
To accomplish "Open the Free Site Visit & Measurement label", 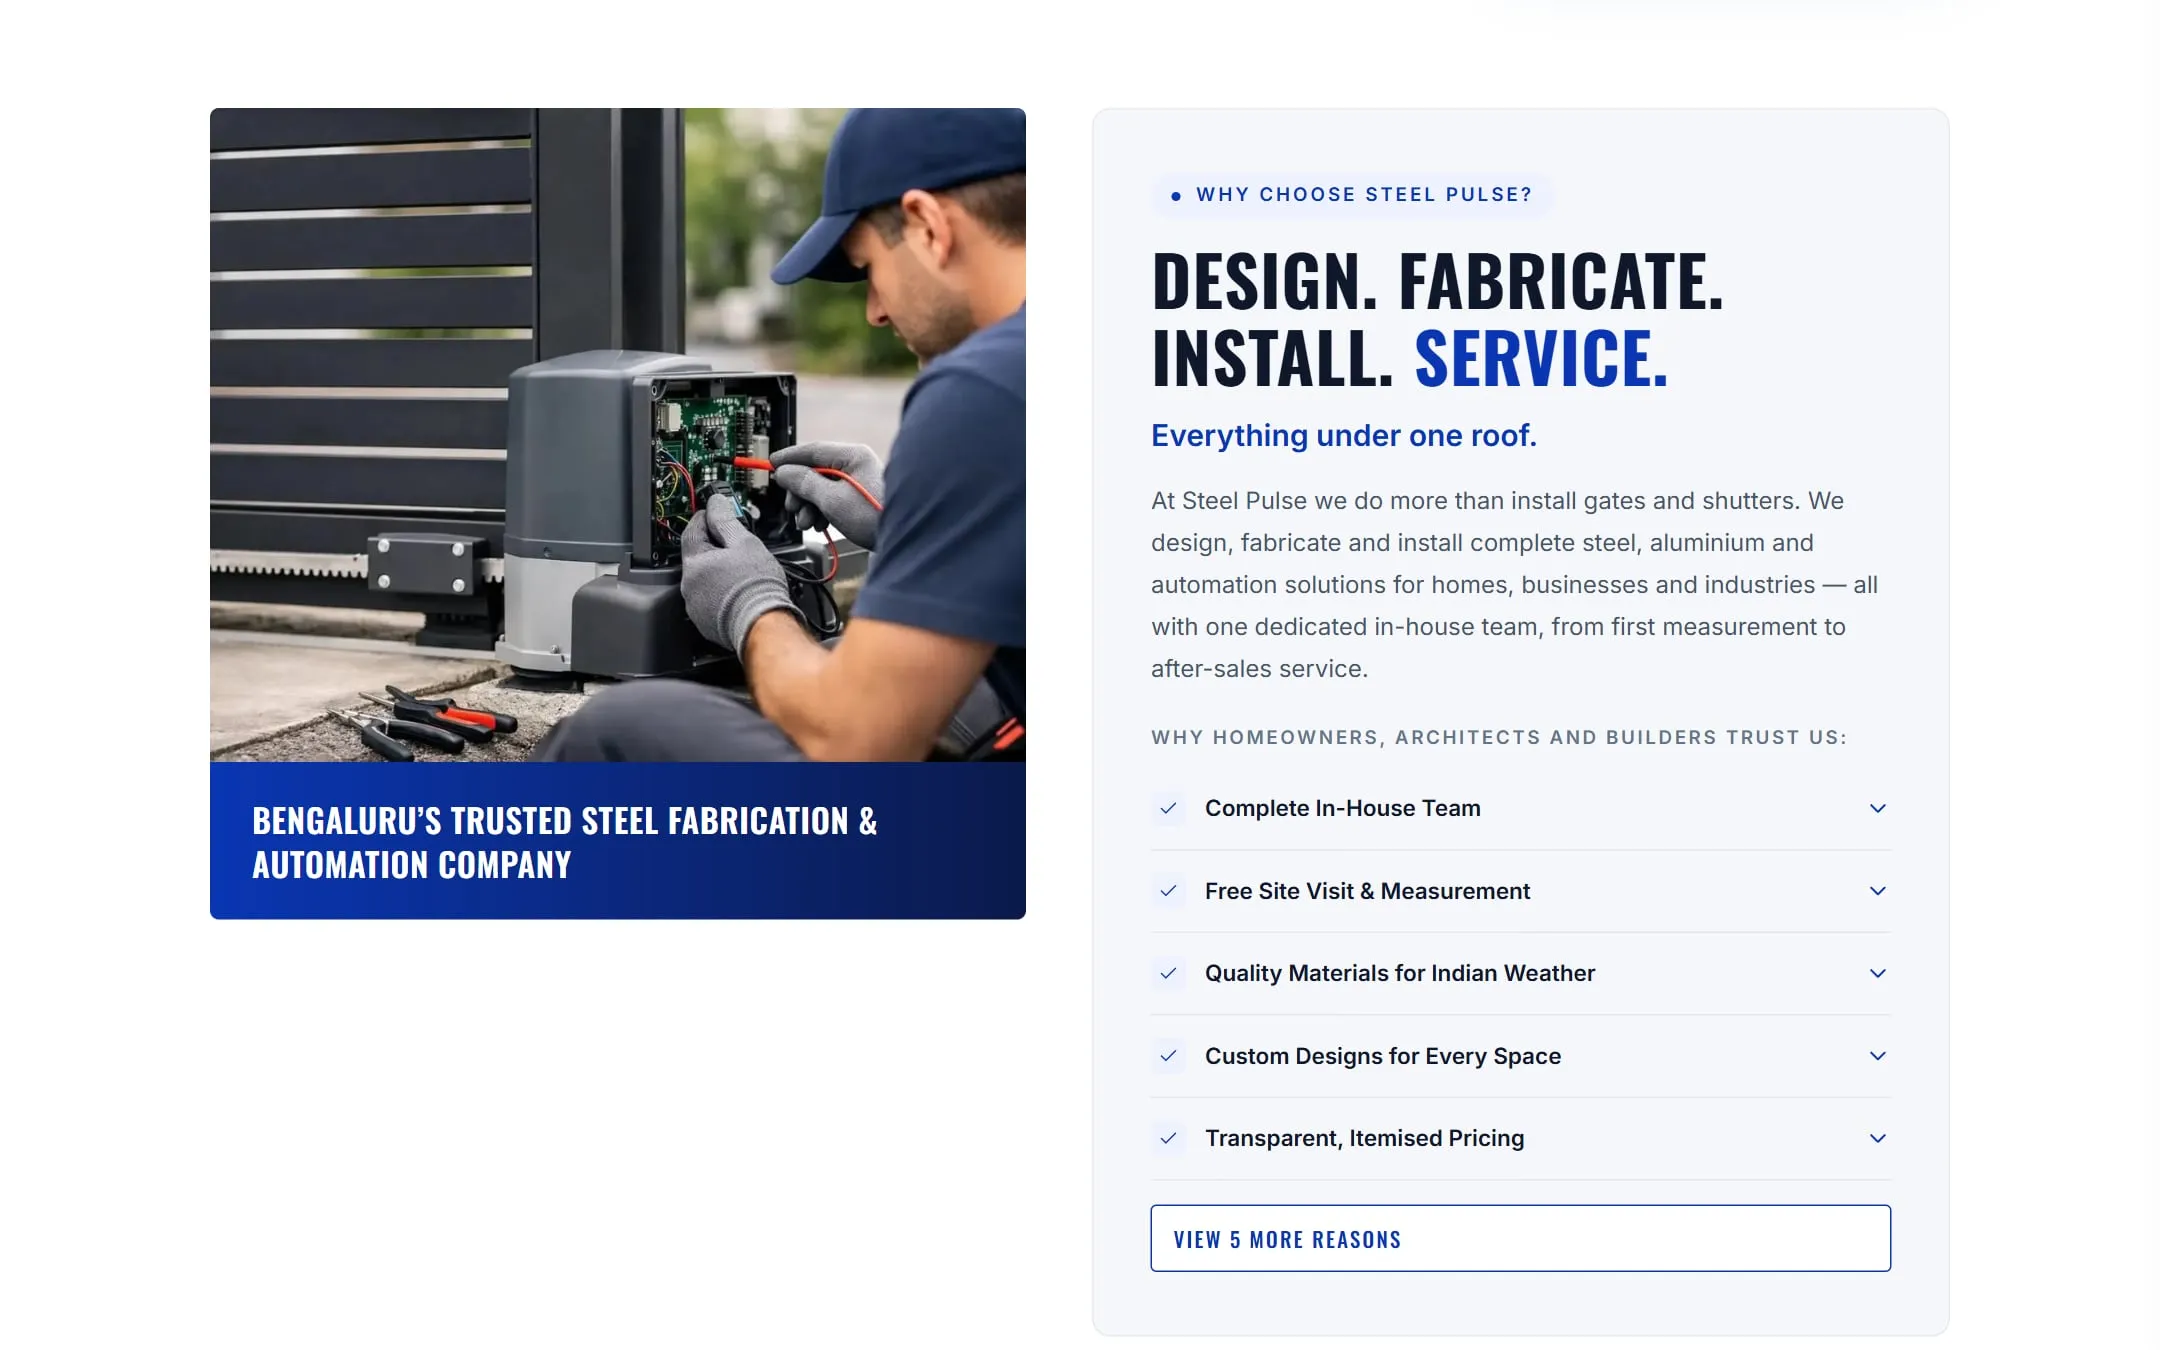I will coord(1367,891).
